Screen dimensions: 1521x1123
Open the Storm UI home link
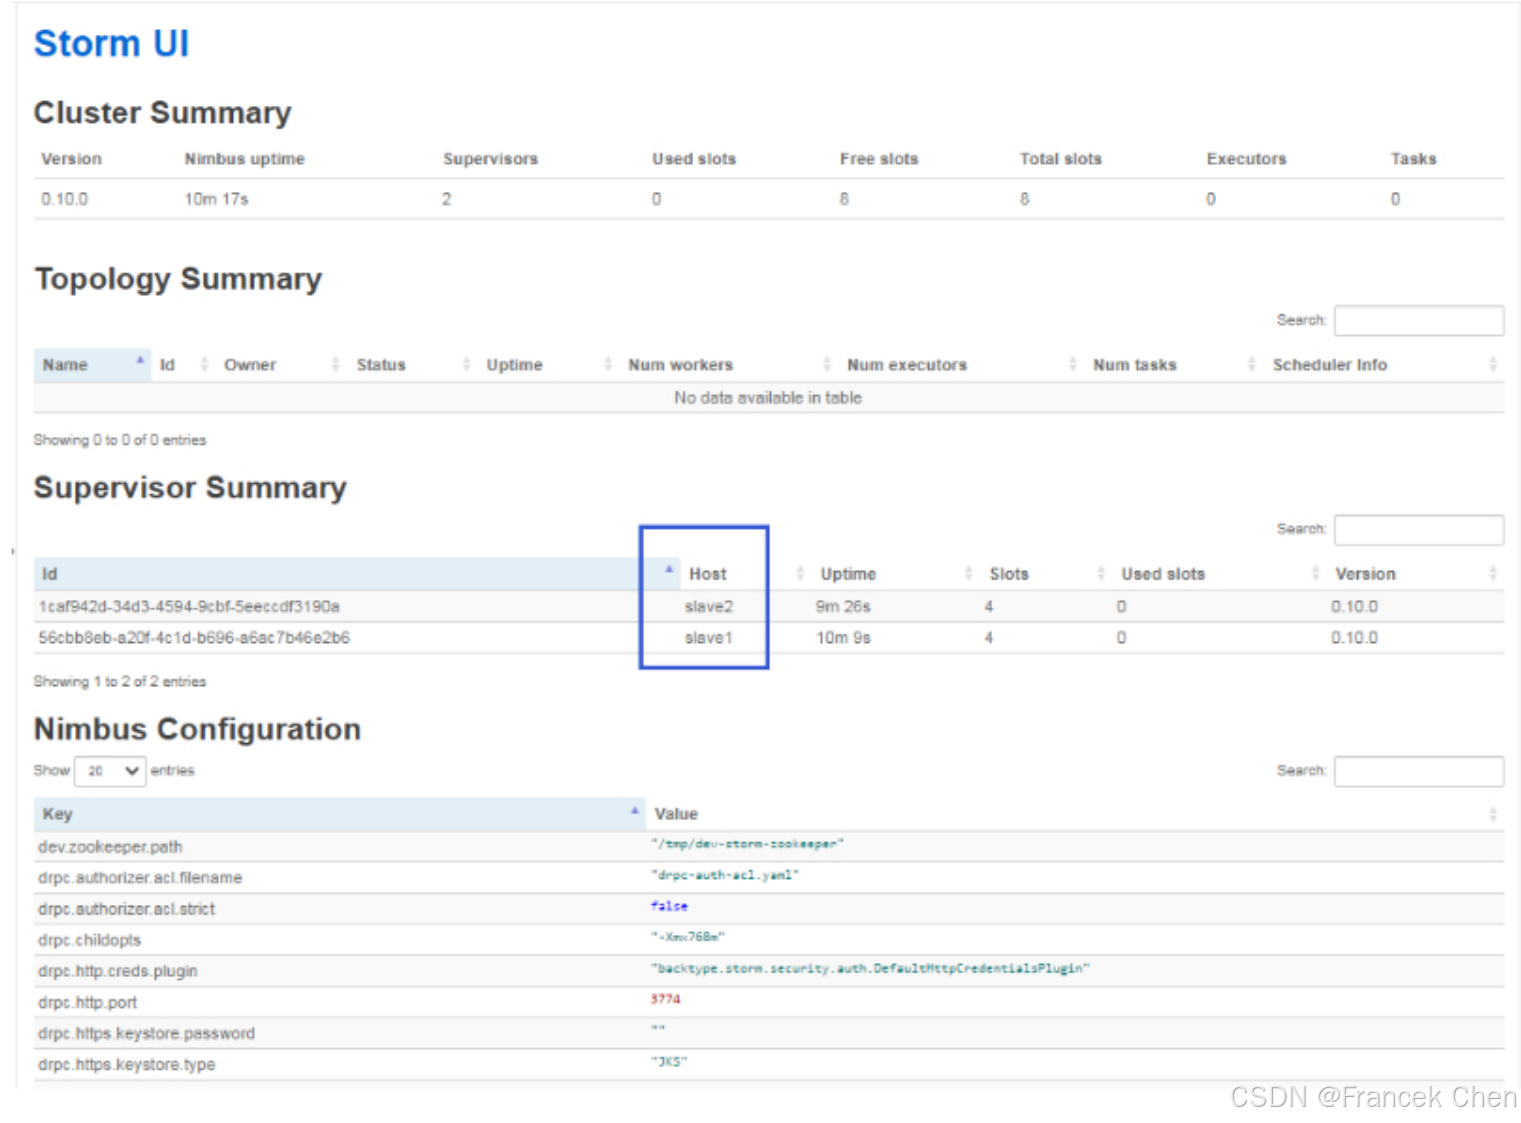click(111, 44)
